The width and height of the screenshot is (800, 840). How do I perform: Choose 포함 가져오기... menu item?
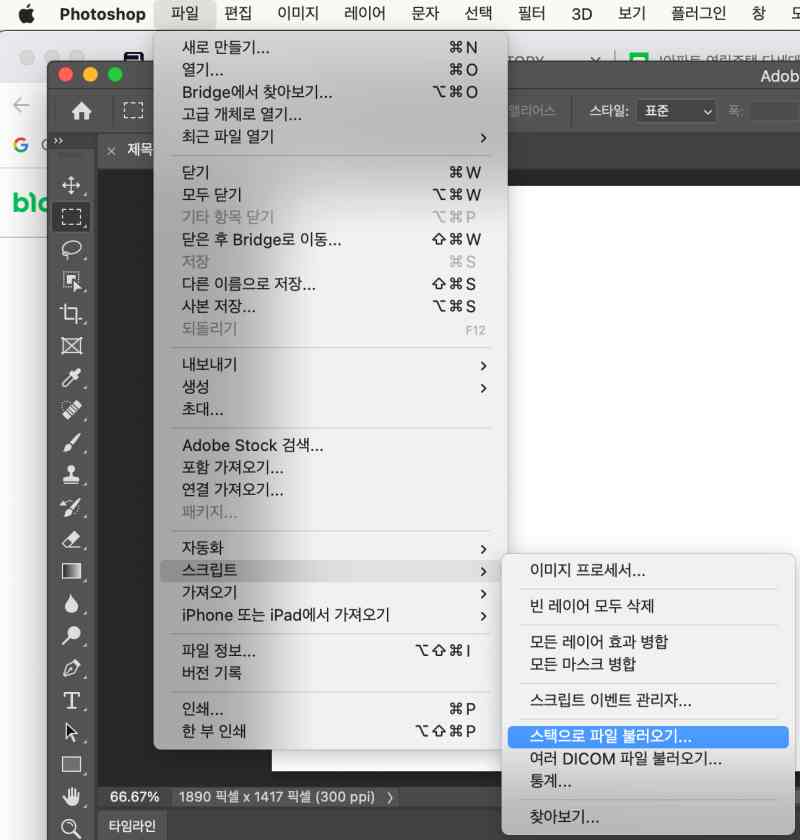tap(330, 468)
